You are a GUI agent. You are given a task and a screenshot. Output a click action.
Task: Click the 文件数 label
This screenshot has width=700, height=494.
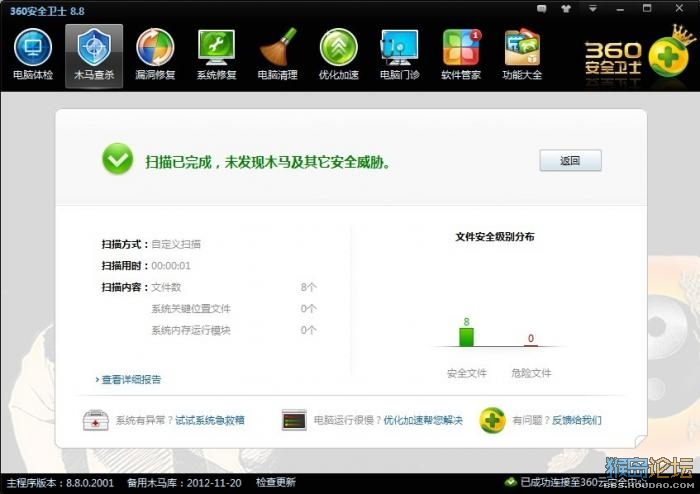pyautogui.click(x=166, y=287)
